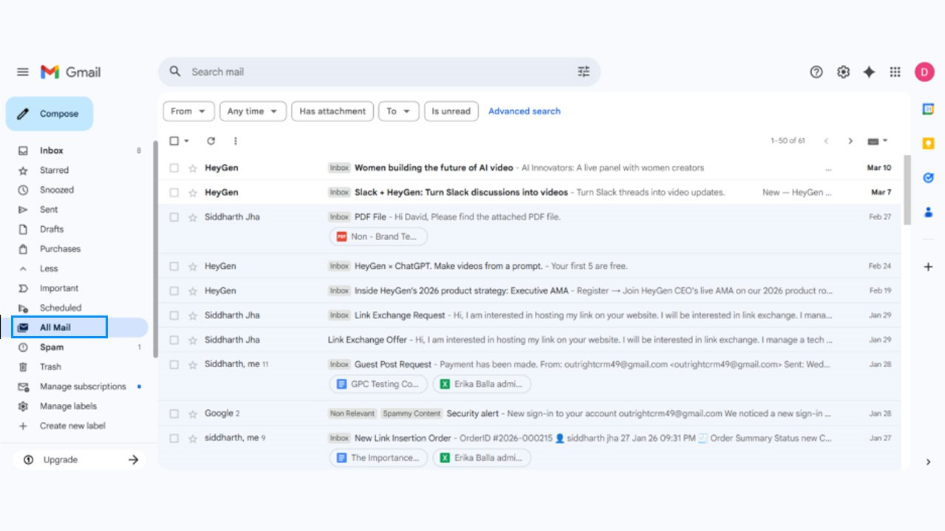
Task: Click the Compose button
Action: [x=50, y=114]
